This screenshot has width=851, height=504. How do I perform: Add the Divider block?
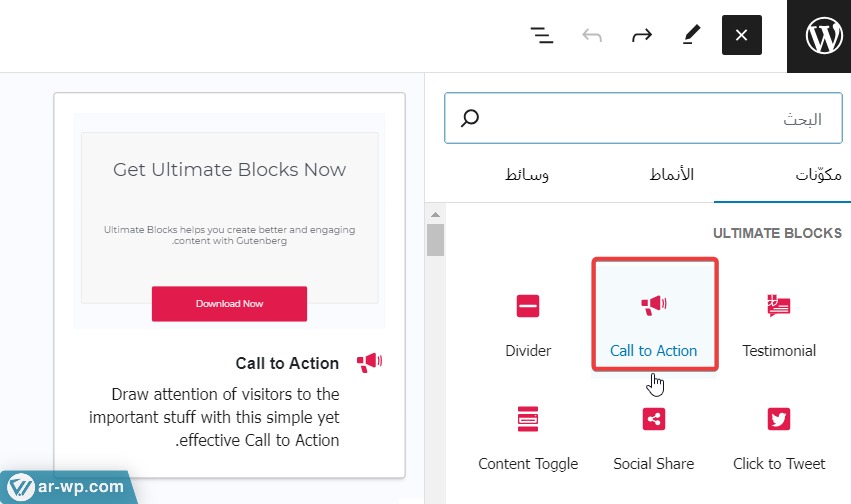528,307
